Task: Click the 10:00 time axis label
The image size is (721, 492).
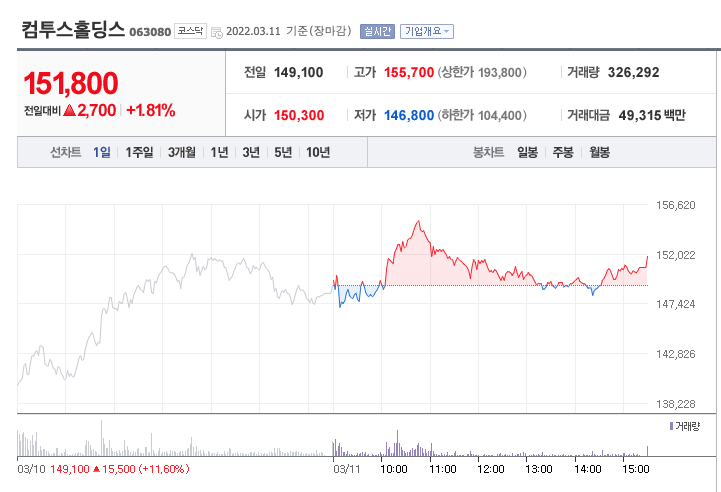Action: 394,469
